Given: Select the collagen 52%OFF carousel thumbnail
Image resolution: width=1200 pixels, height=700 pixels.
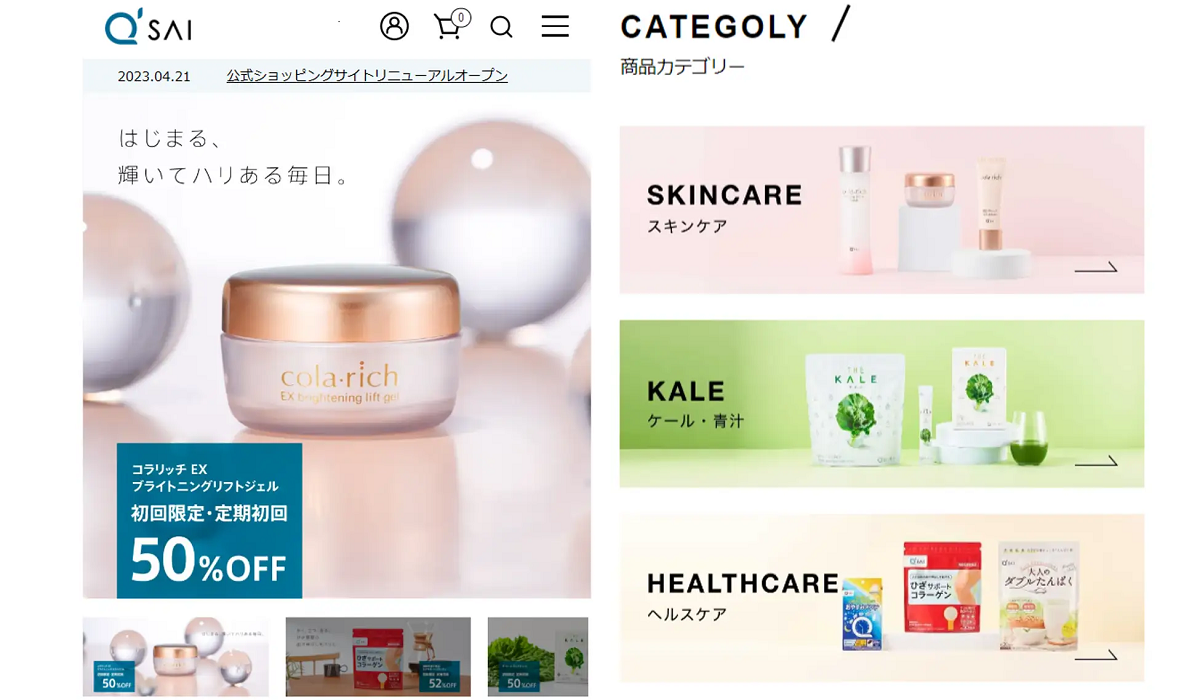Looking at the screenshot, I should 378,657.
